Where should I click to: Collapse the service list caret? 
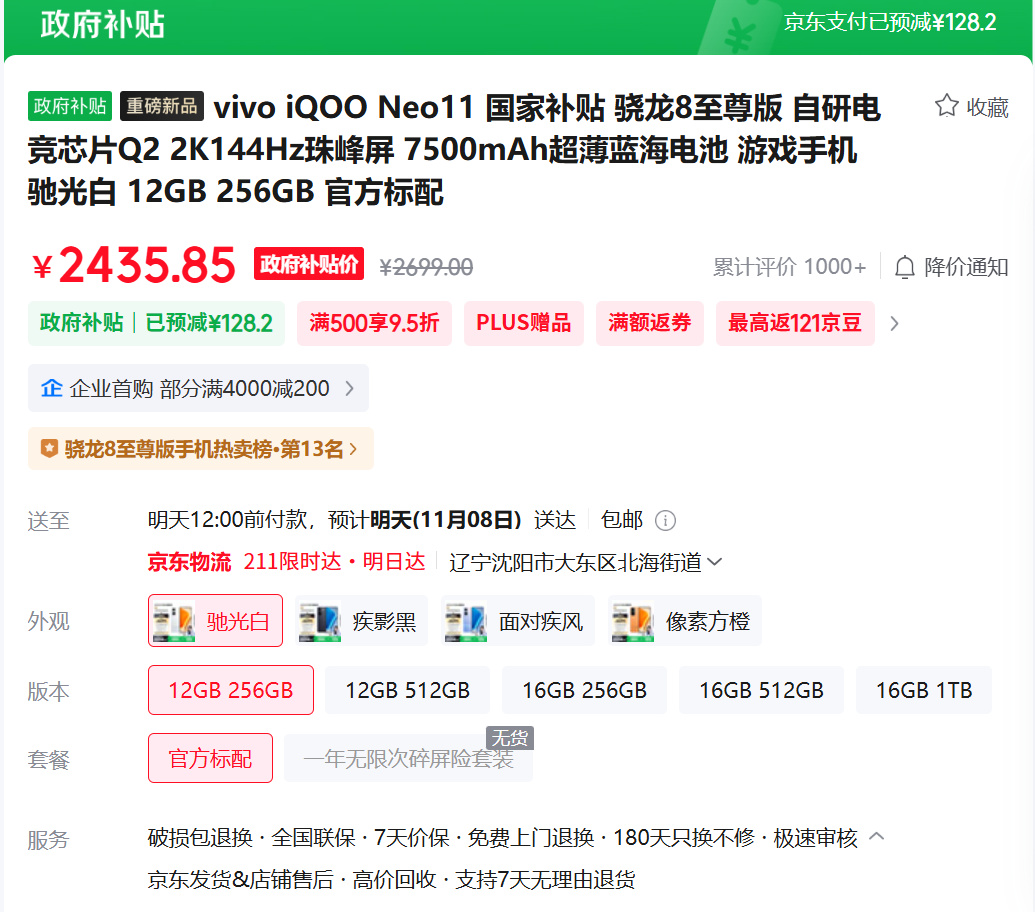pyautogui.click(x=877, y=837)
